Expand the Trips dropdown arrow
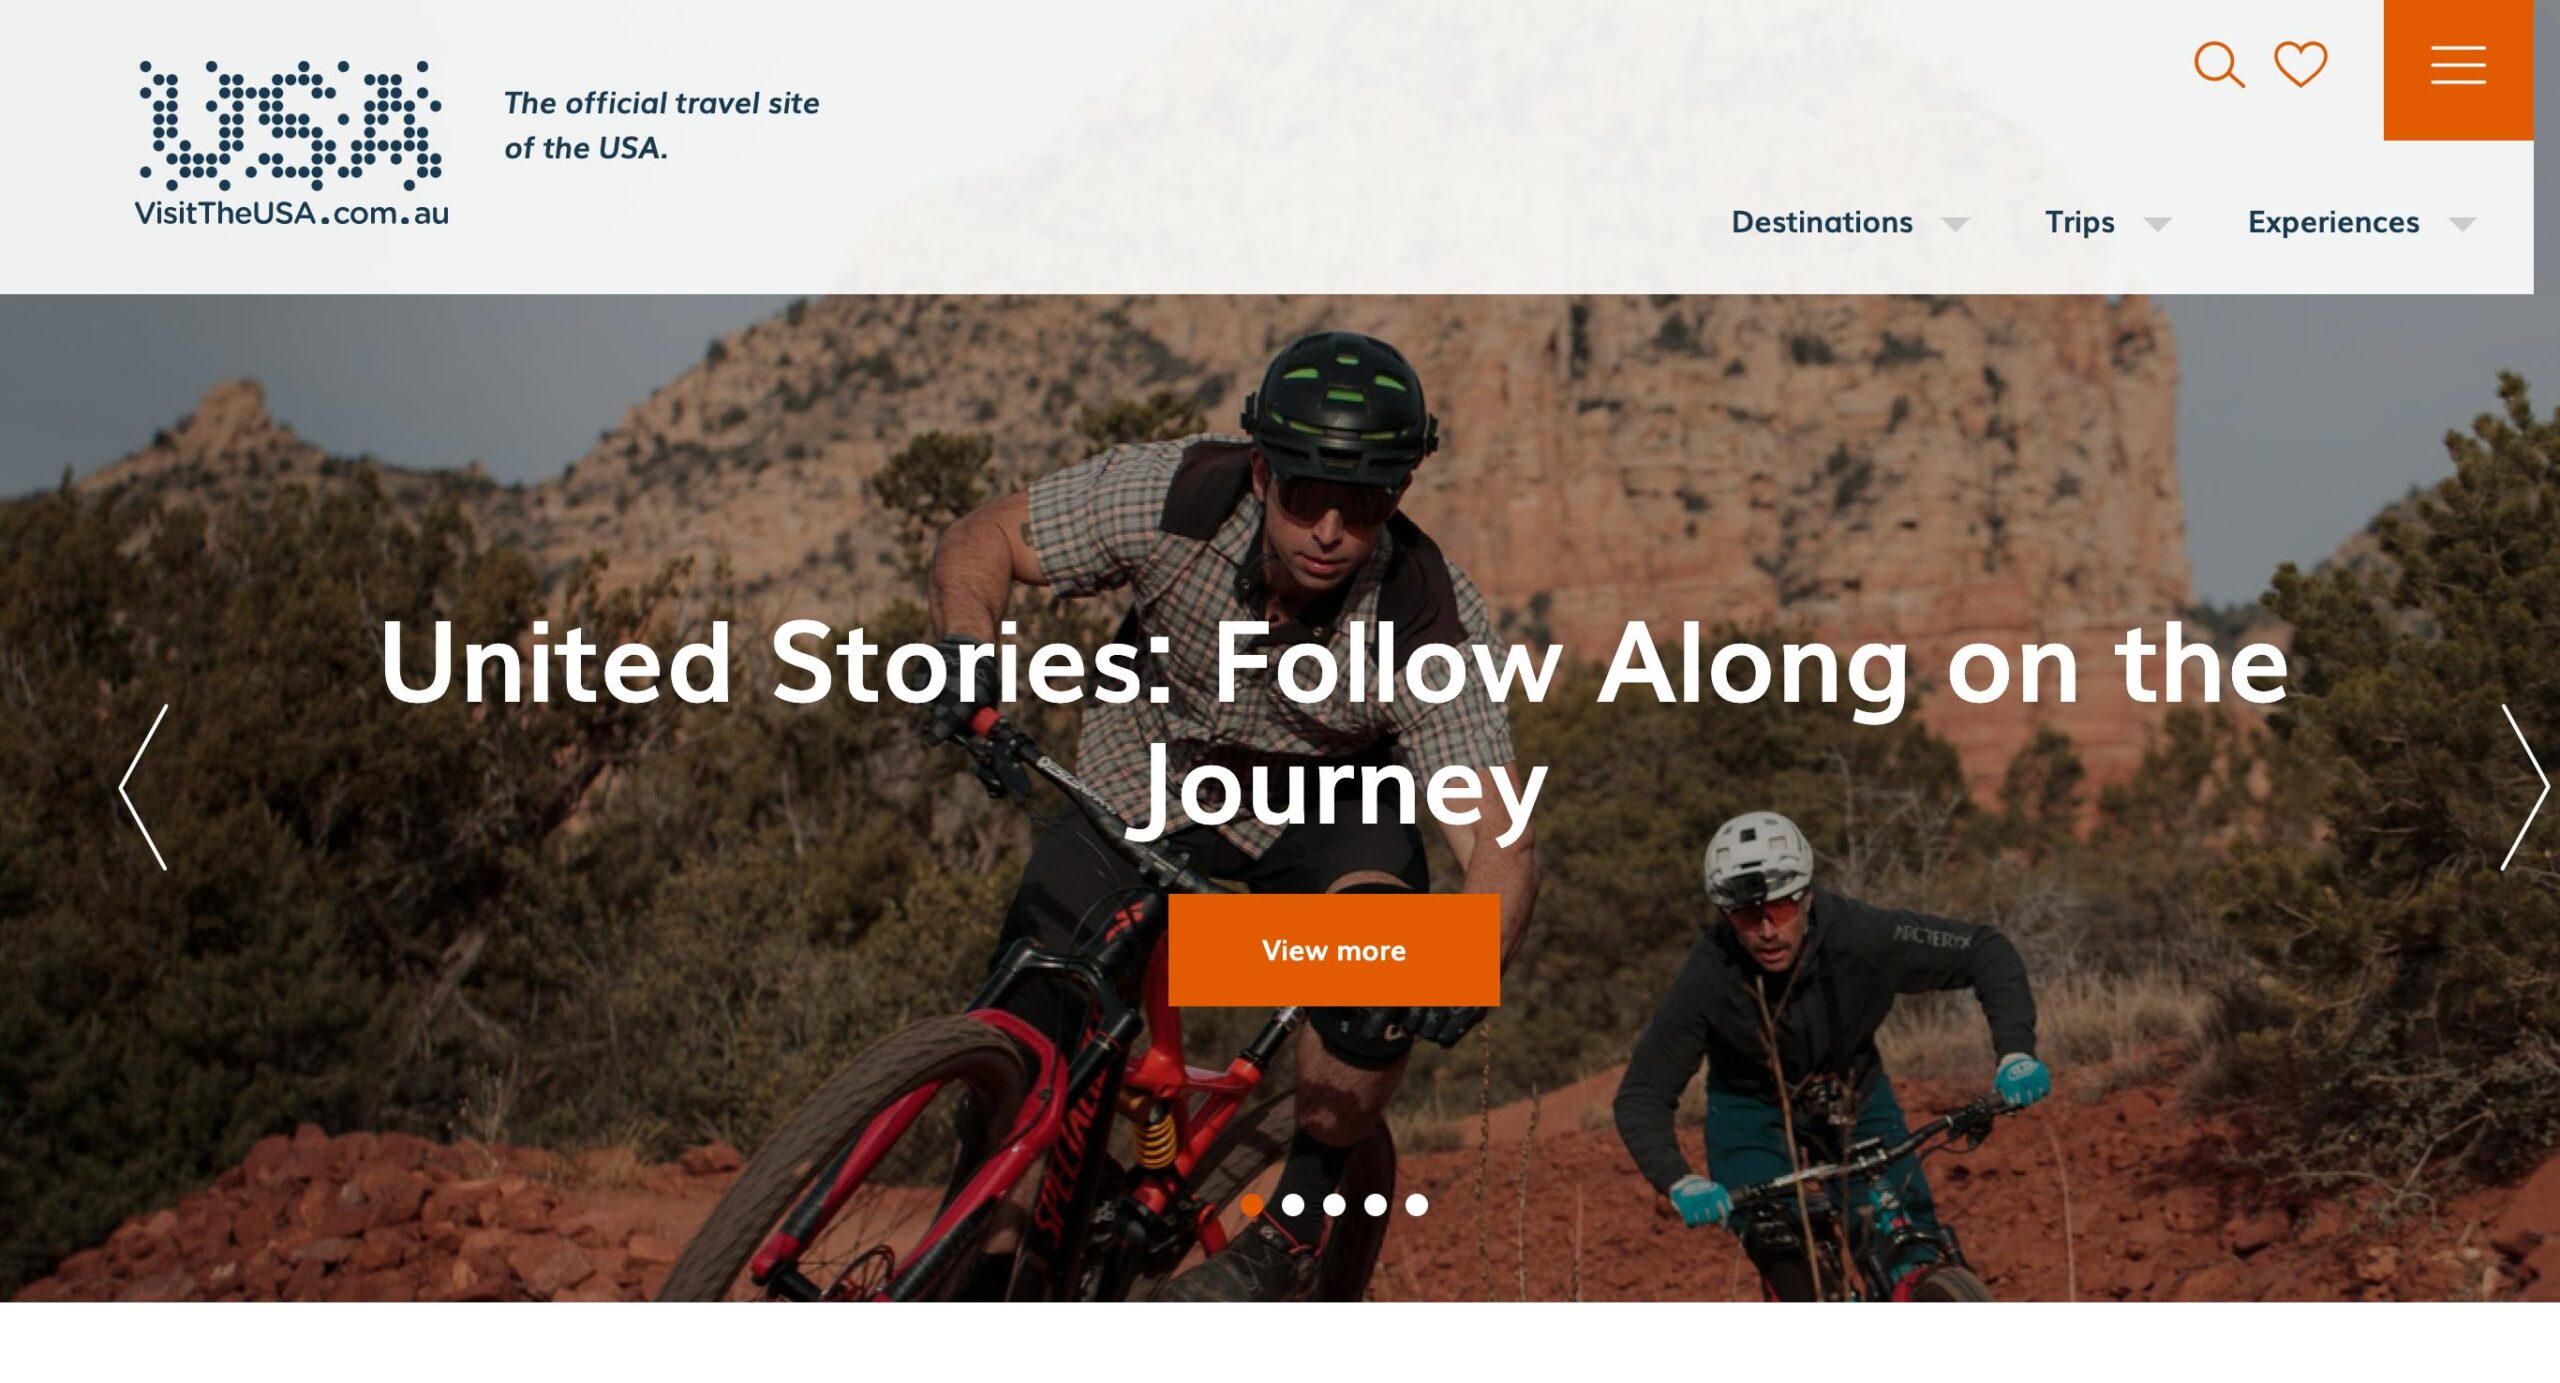The height and width of the screenshot is (1383, 2560). (x=2158, y=224)
